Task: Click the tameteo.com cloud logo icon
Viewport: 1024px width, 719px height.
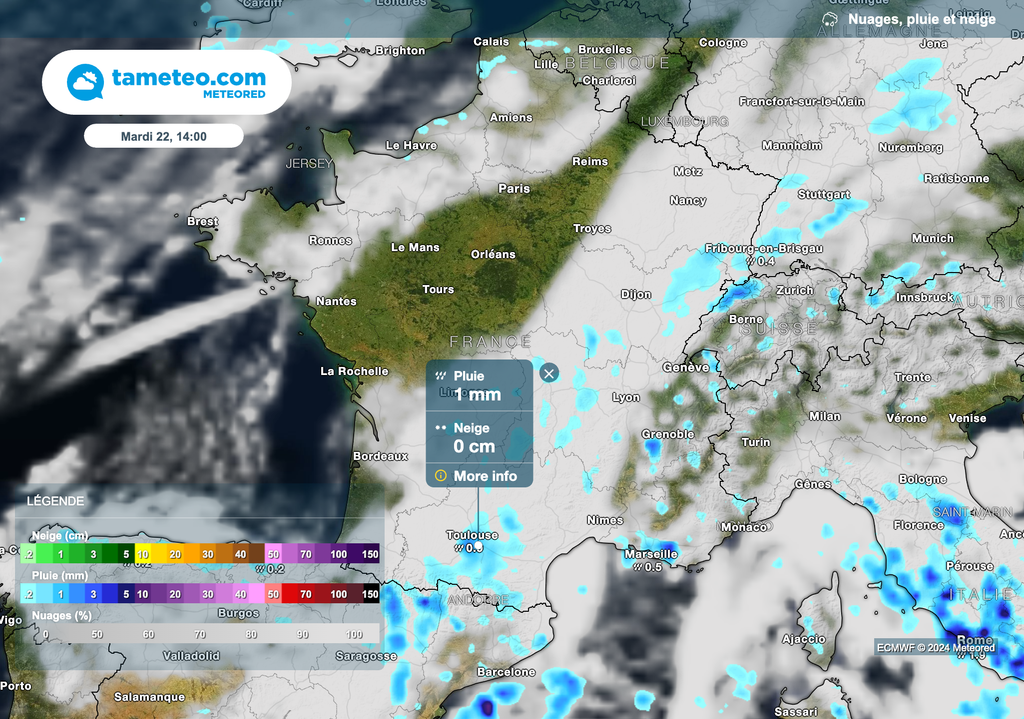Action: (x=83, y=80)
